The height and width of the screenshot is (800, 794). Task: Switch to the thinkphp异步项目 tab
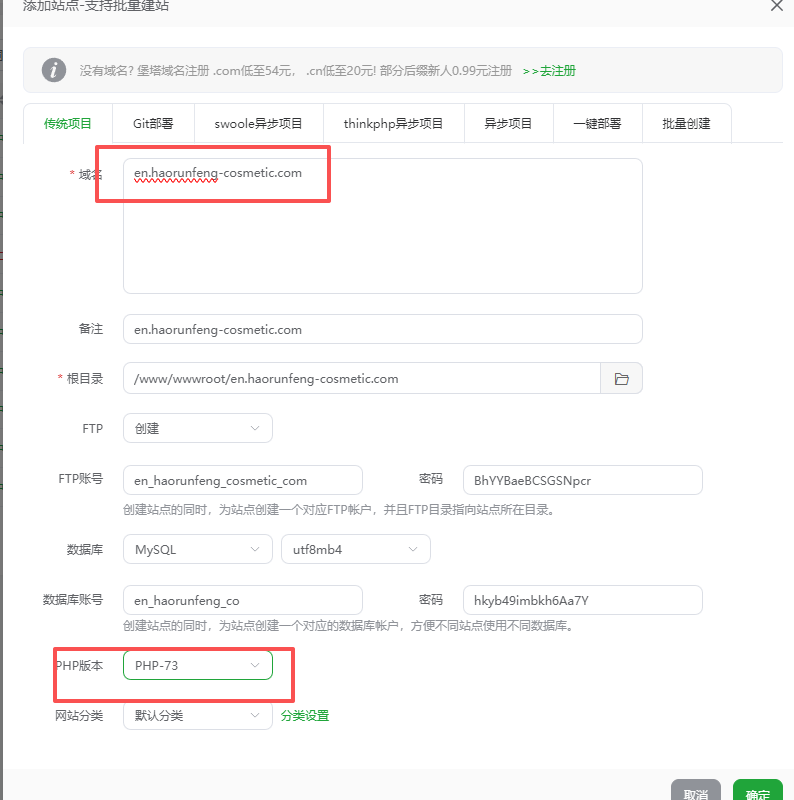[x=393, y=123]
